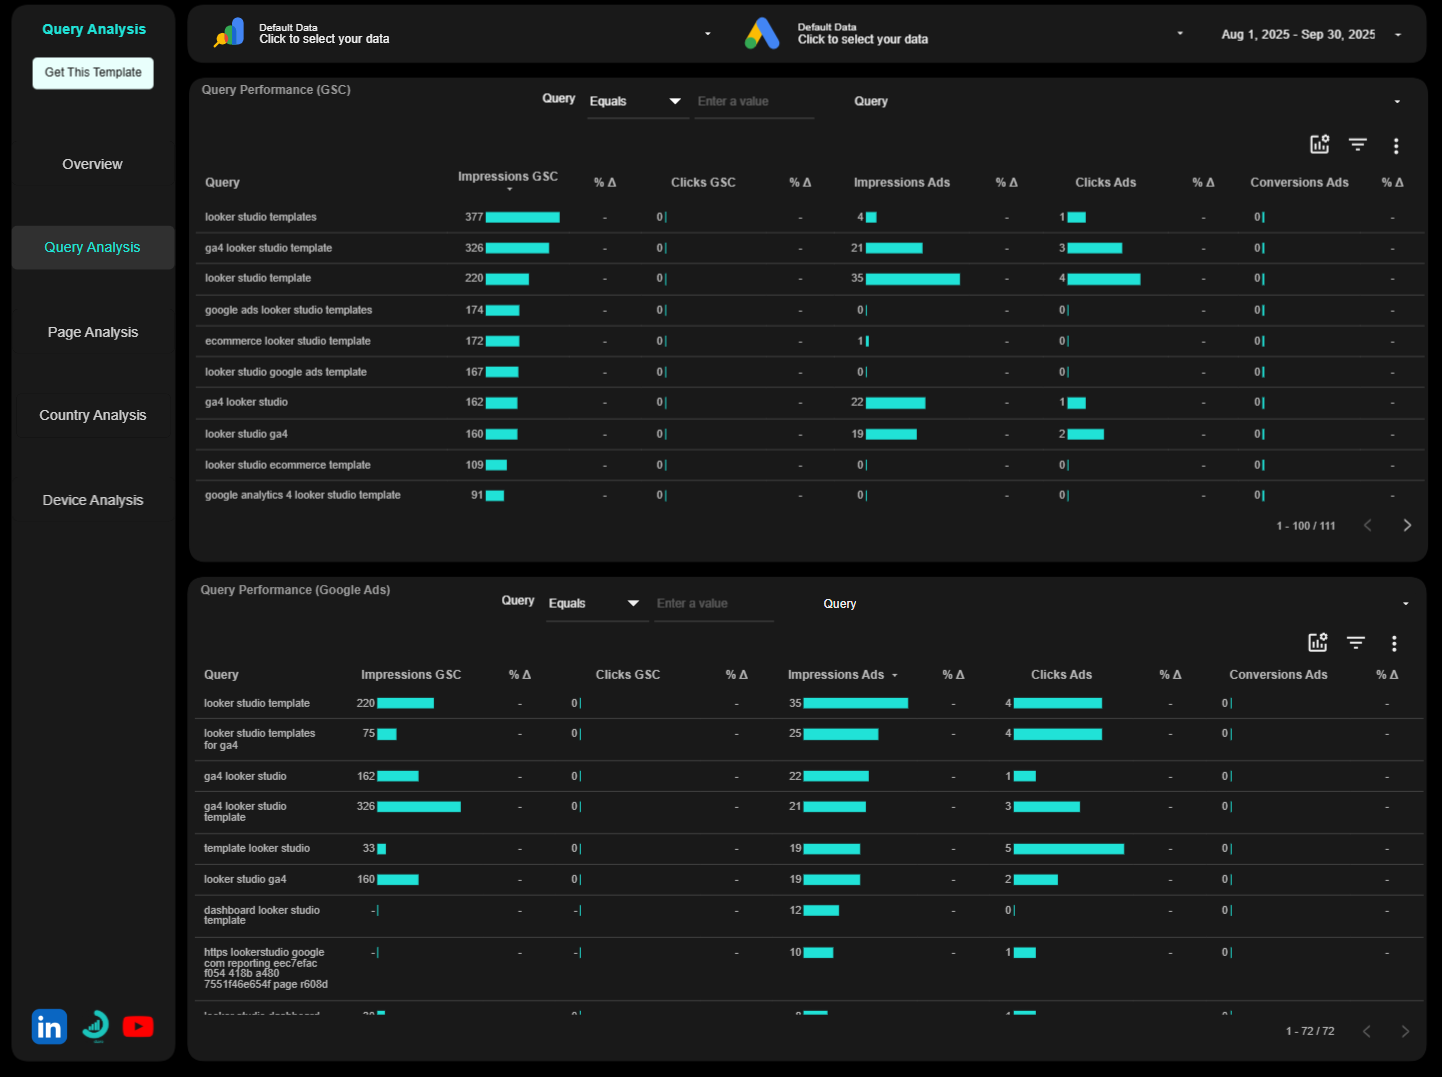Switch to the Page Analysis section
Screen dimensions: 1442x1077
[x=92, y=331]
